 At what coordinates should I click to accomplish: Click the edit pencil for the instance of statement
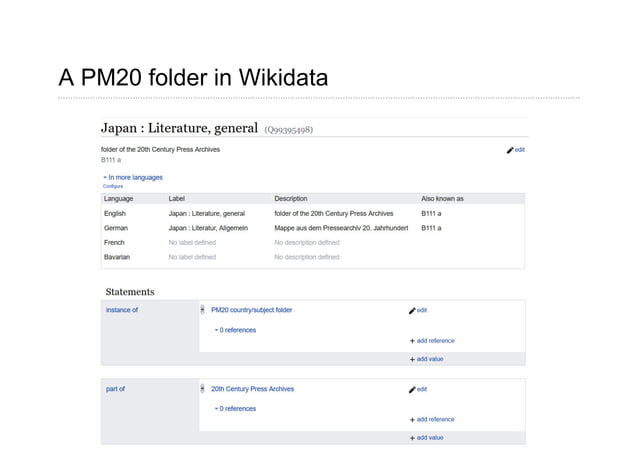tap(412, 310)
